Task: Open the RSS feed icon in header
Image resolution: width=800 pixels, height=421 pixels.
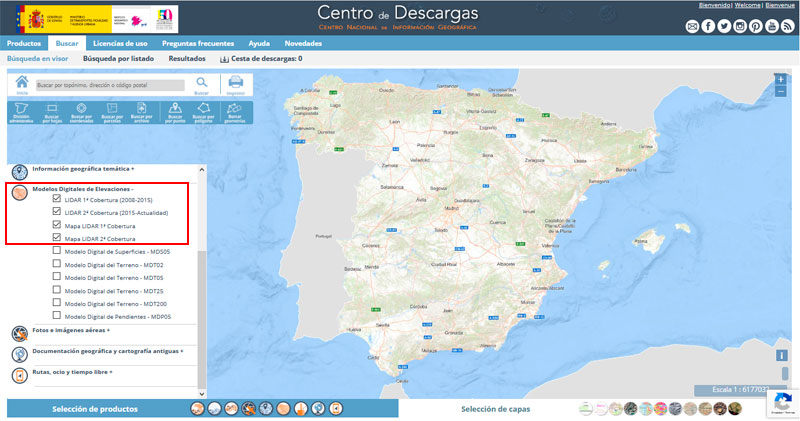Action: [788, 26]
